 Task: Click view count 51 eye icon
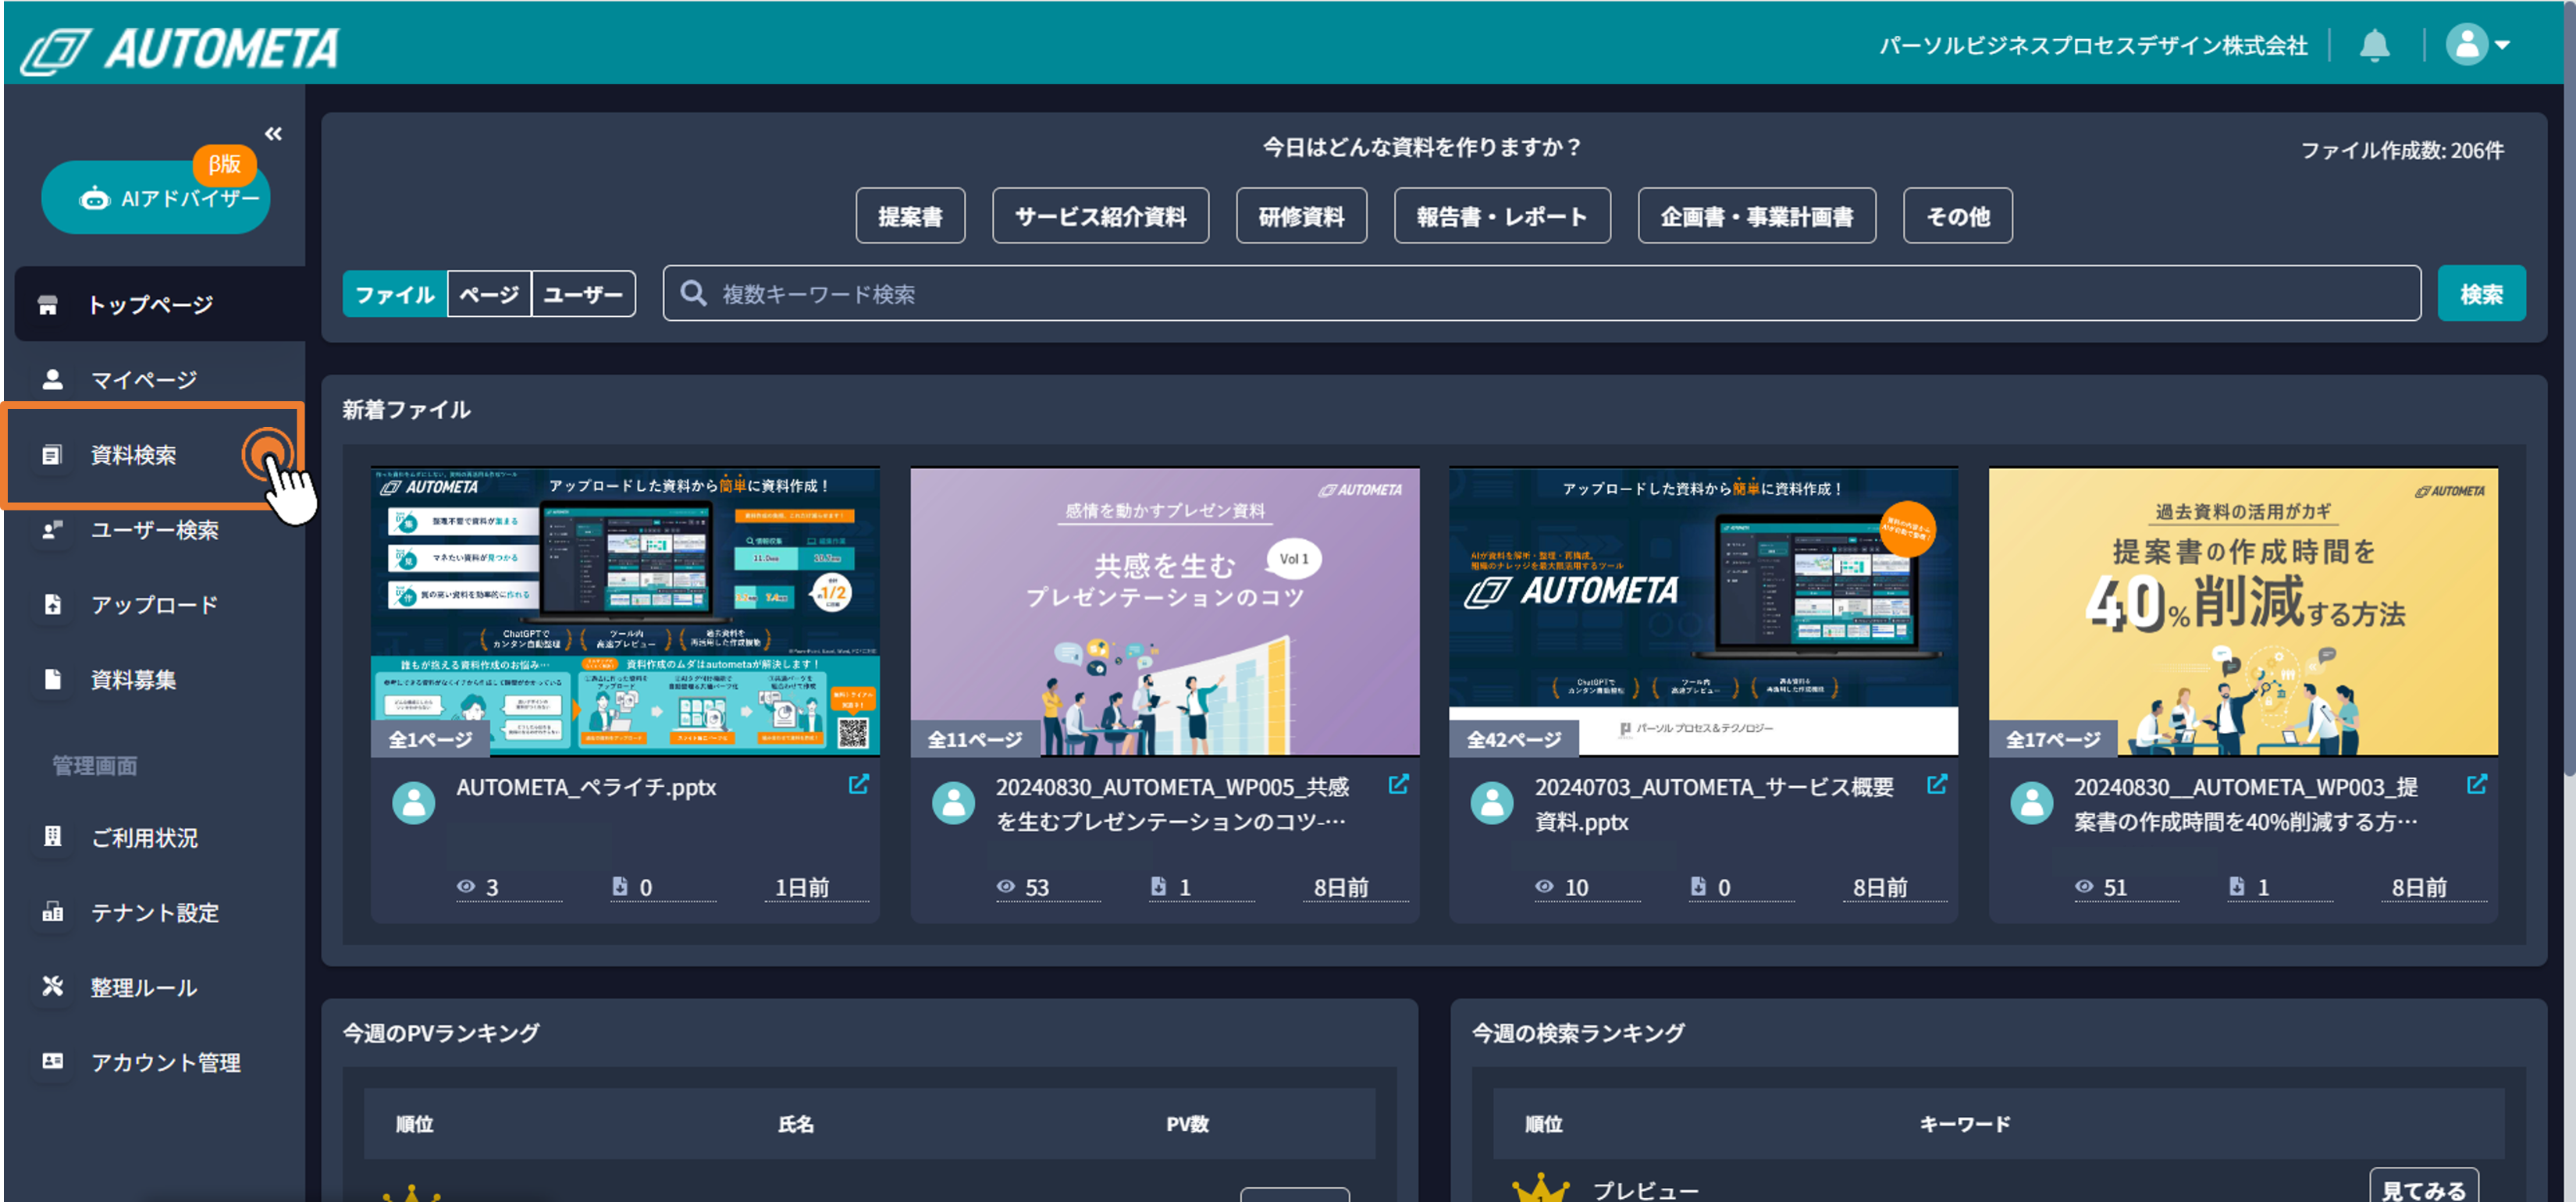[2084, 887]
